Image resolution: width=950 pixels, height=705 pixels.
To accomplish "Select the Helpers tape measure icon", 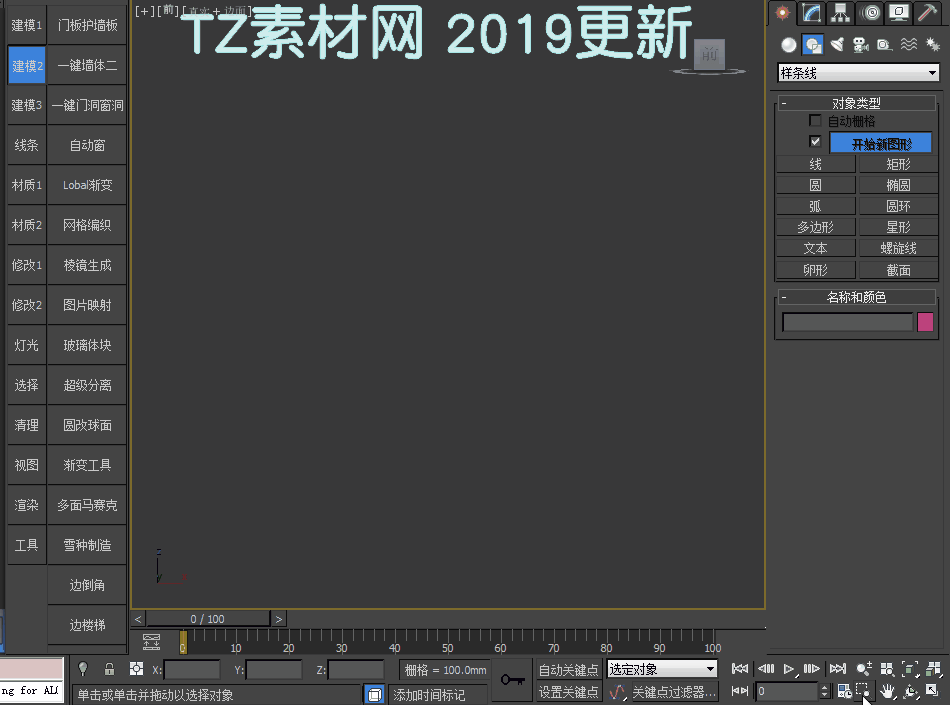I will click(x=885, y=45).
